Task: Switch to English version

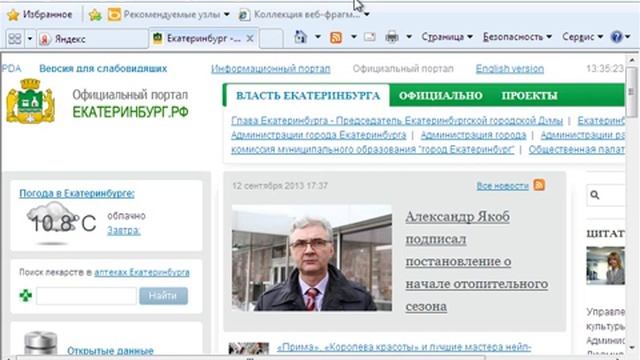Action: pyautogui.click(x=510, y=69)
